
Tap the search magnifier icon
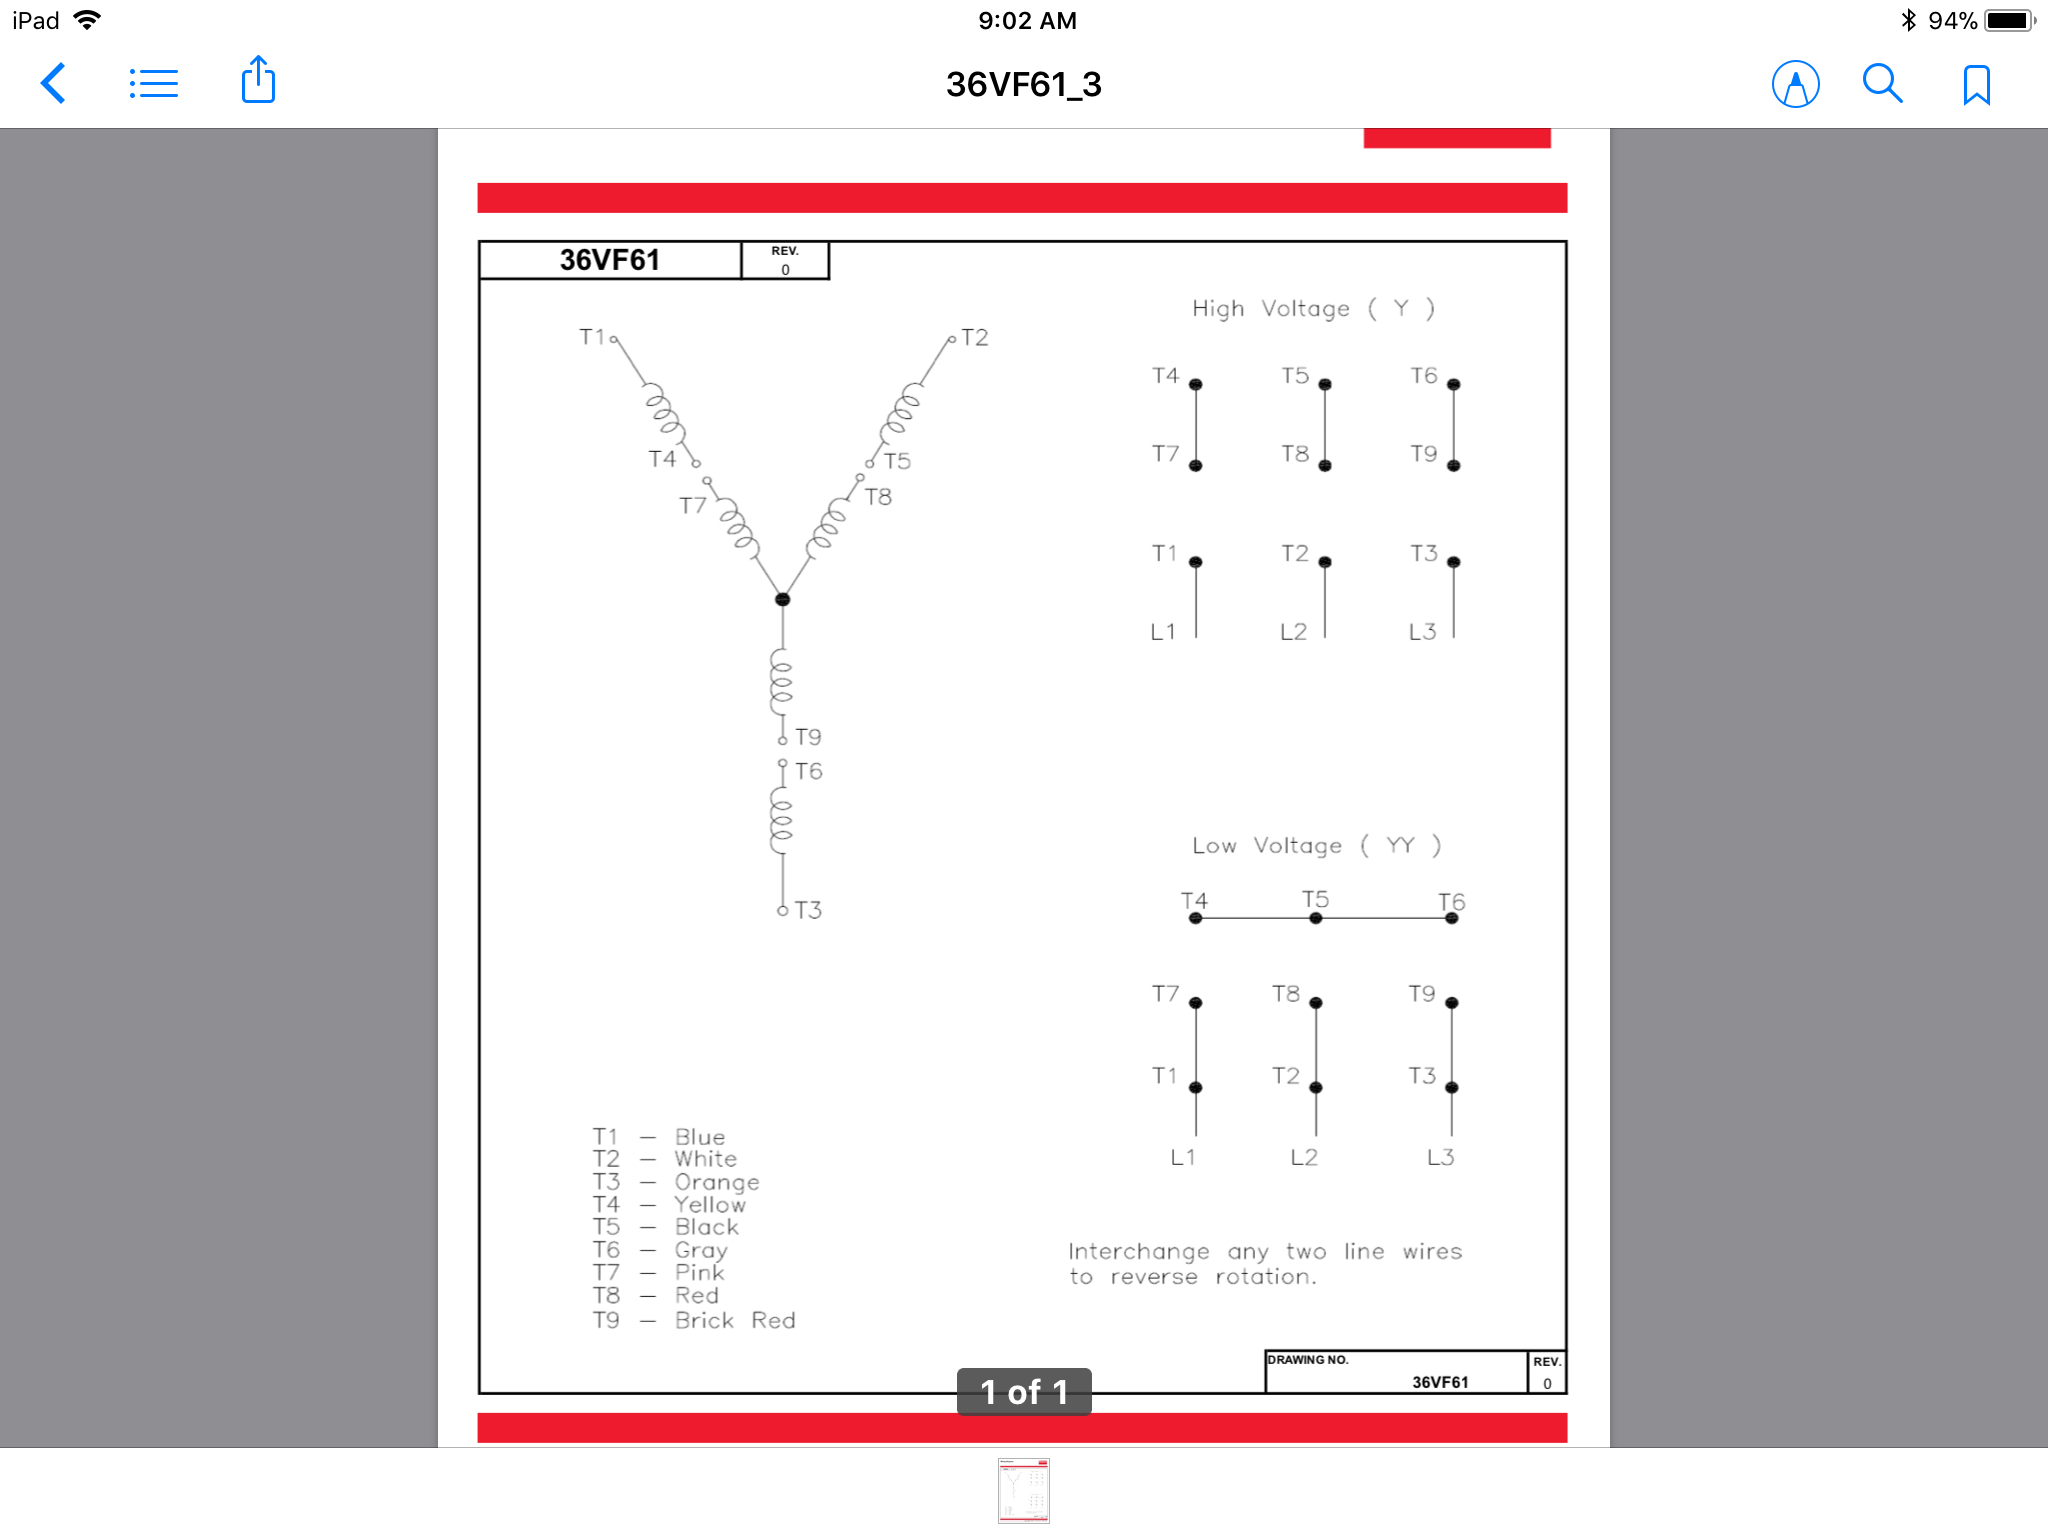tap(1882, 81)
